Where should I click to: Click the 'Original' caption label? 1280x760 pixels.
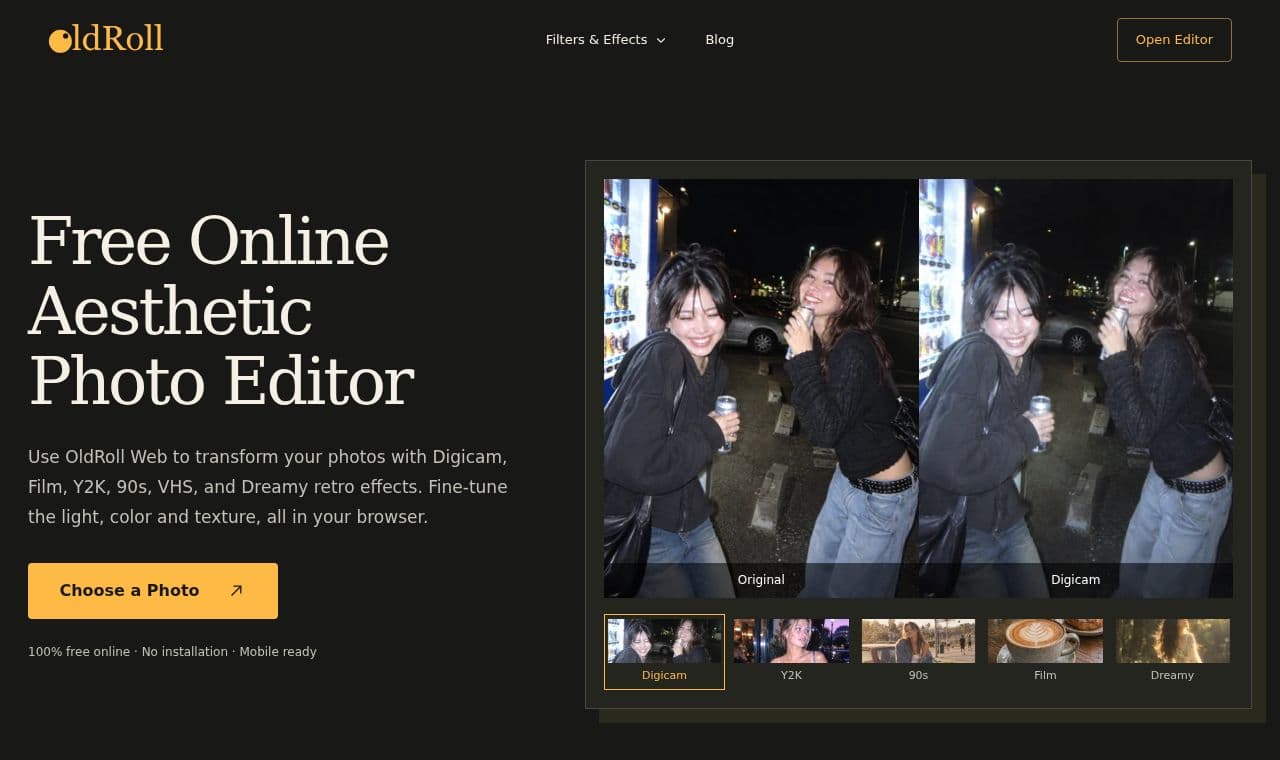(761, 580)
